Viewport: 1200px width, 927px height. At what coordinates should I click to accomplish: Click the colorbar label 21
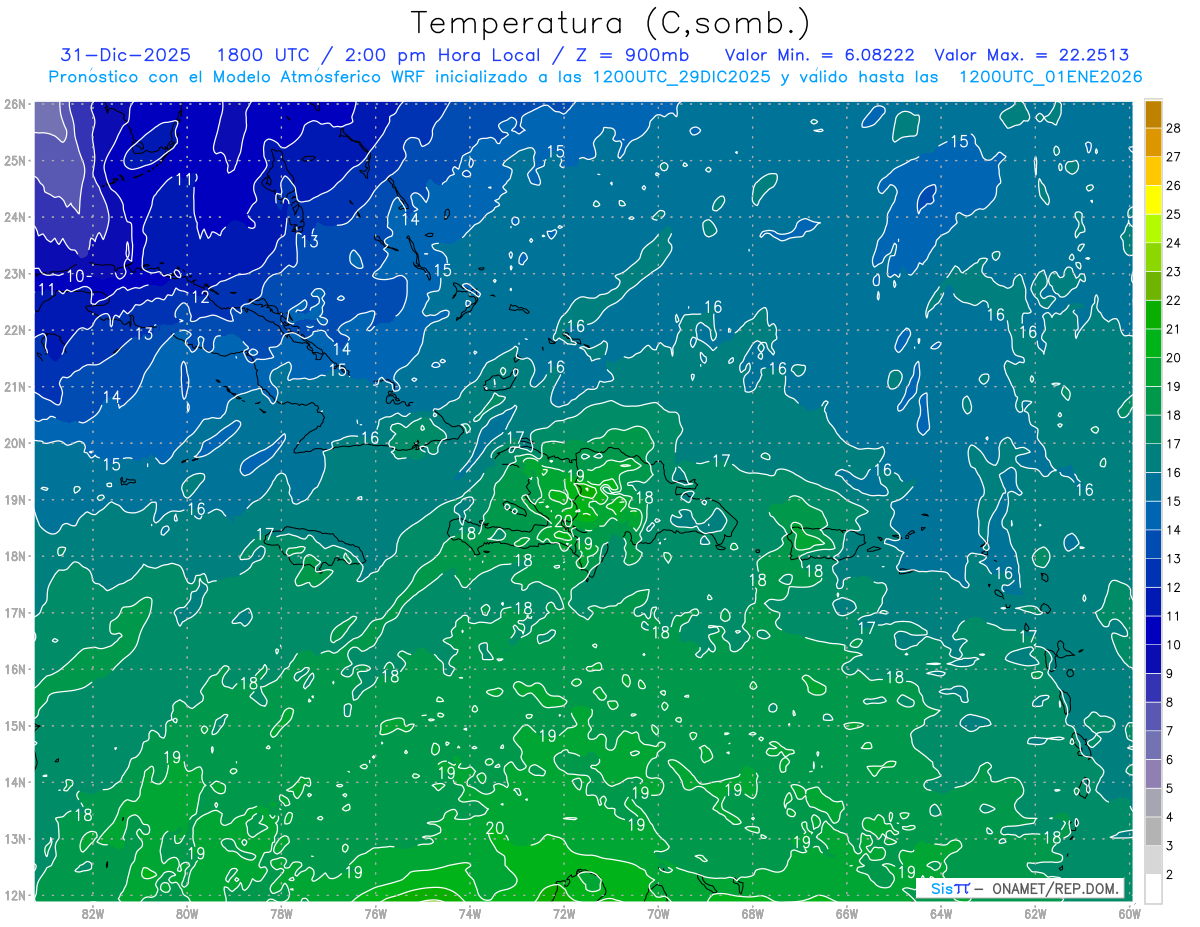[1174, 330]
